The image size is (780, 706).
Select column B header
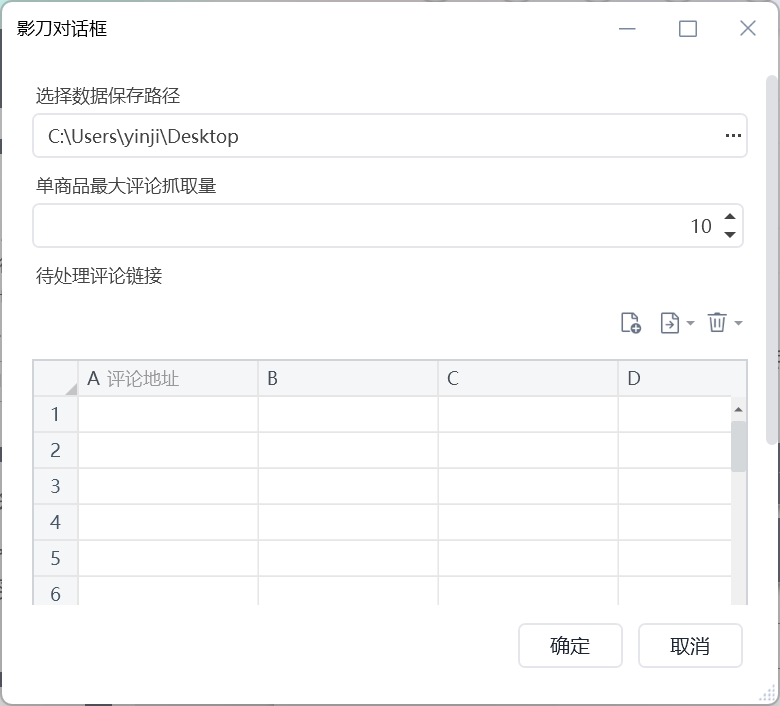[x=348, y=378]
